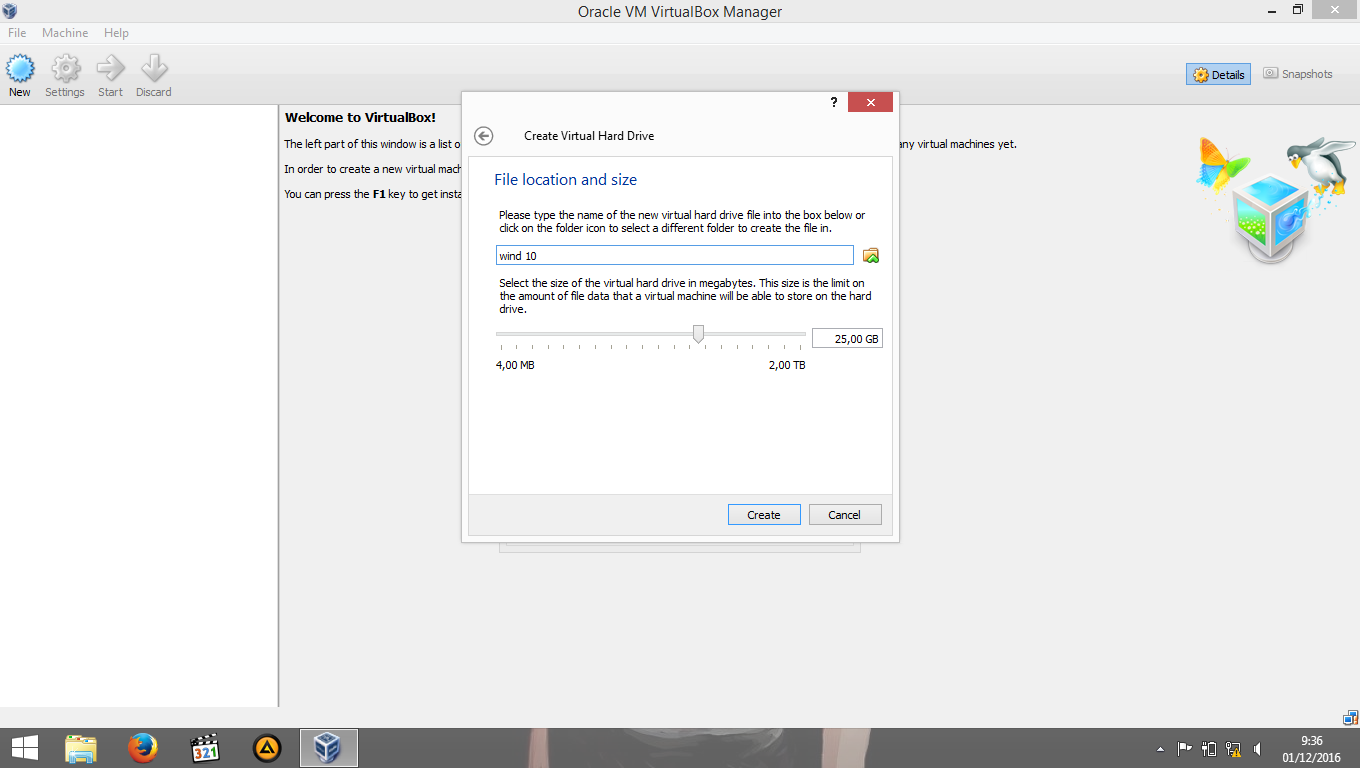Viewport: 1360px width, 768px height.
Task: Click the Welcome to VirtualBox! heading
Action: click(360, 118)
